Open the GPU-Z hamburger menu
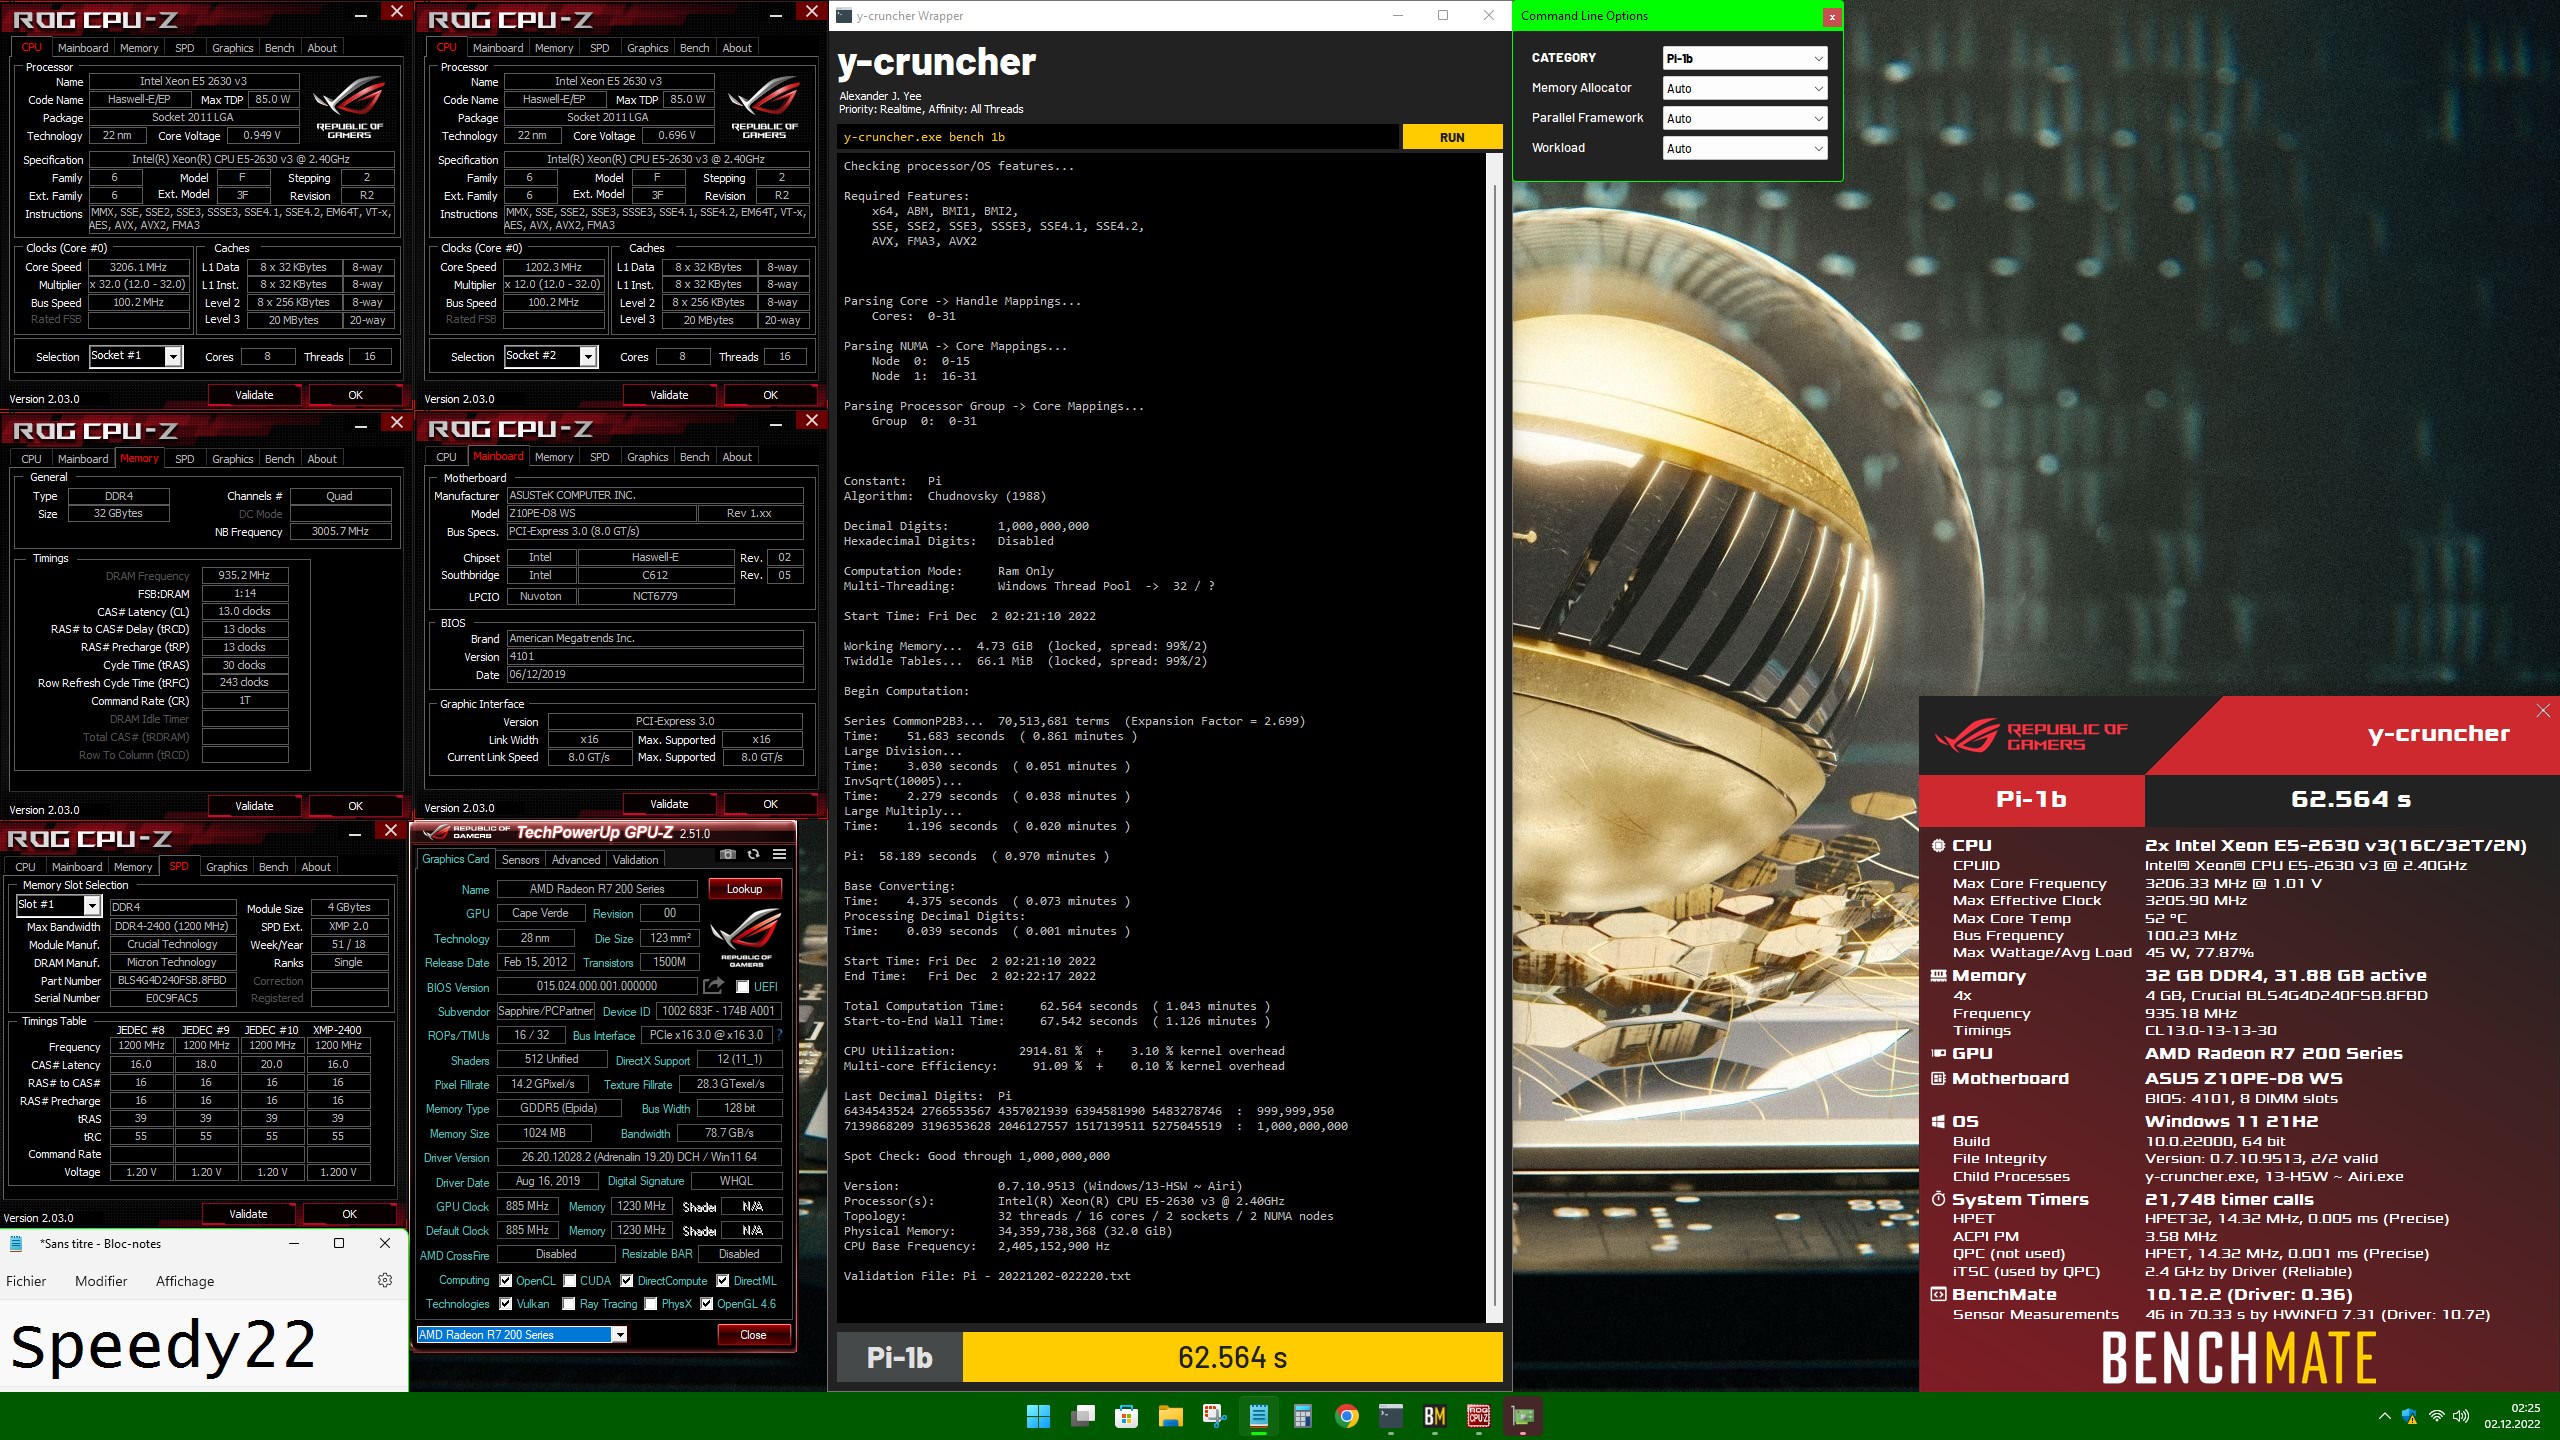 click(780, 855)
